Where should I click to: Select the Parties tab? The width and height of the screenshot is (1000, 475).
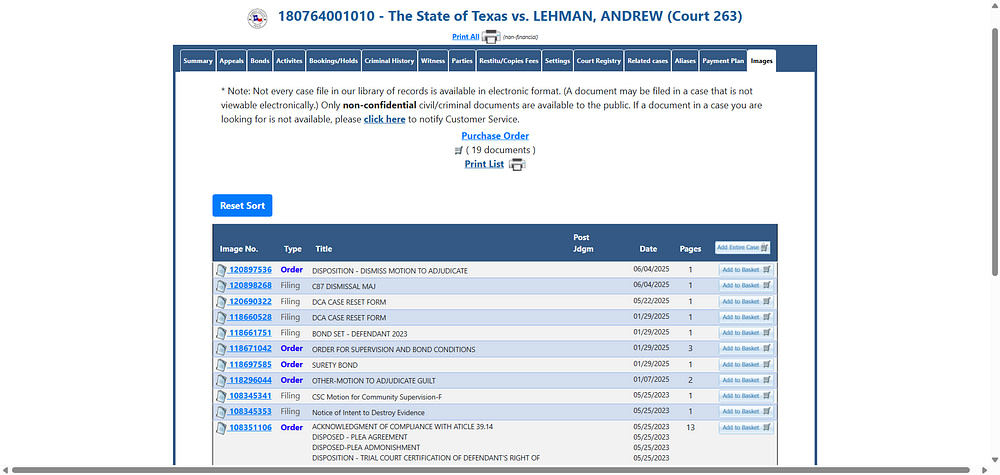click(x=462, y=61)
